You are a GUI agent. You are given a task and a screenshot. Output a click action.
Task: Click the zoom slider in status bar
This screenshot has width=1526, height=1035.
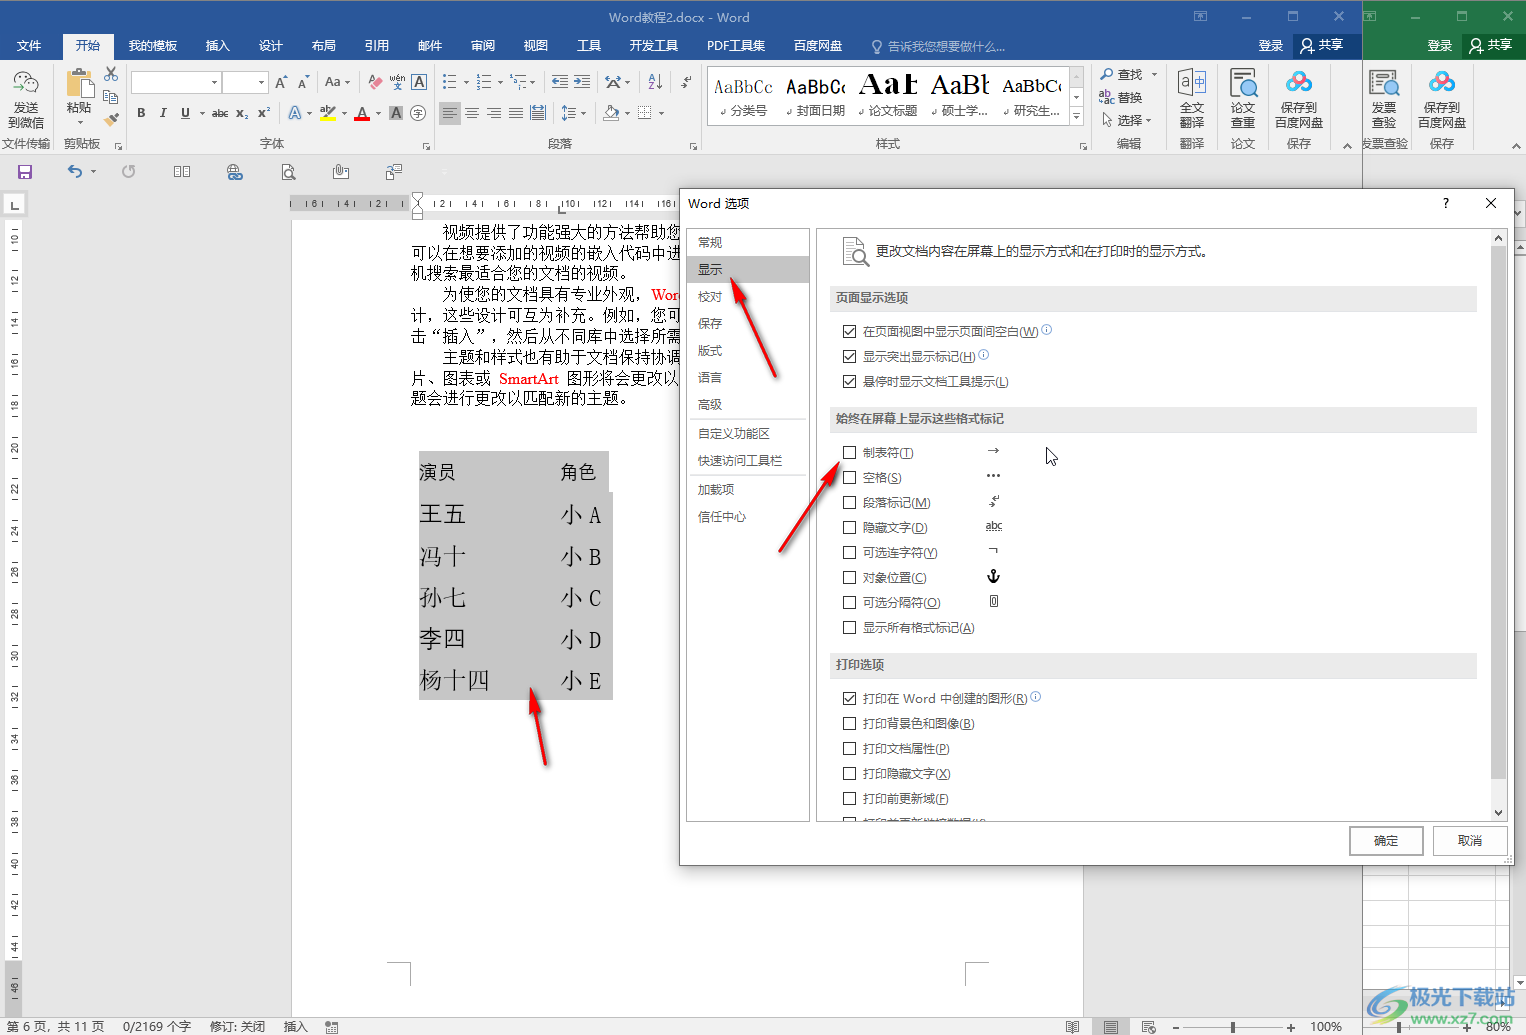point(1234,1027)
